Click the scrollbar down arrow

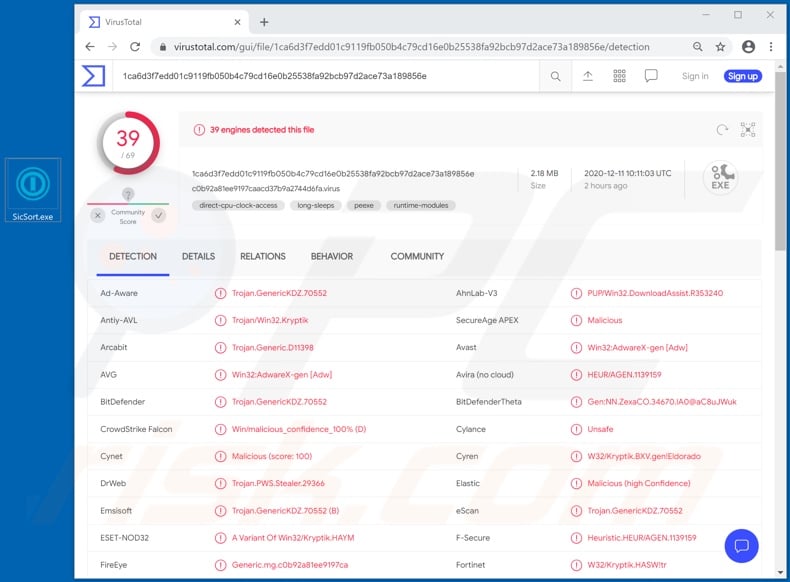[x=780, y=572]
